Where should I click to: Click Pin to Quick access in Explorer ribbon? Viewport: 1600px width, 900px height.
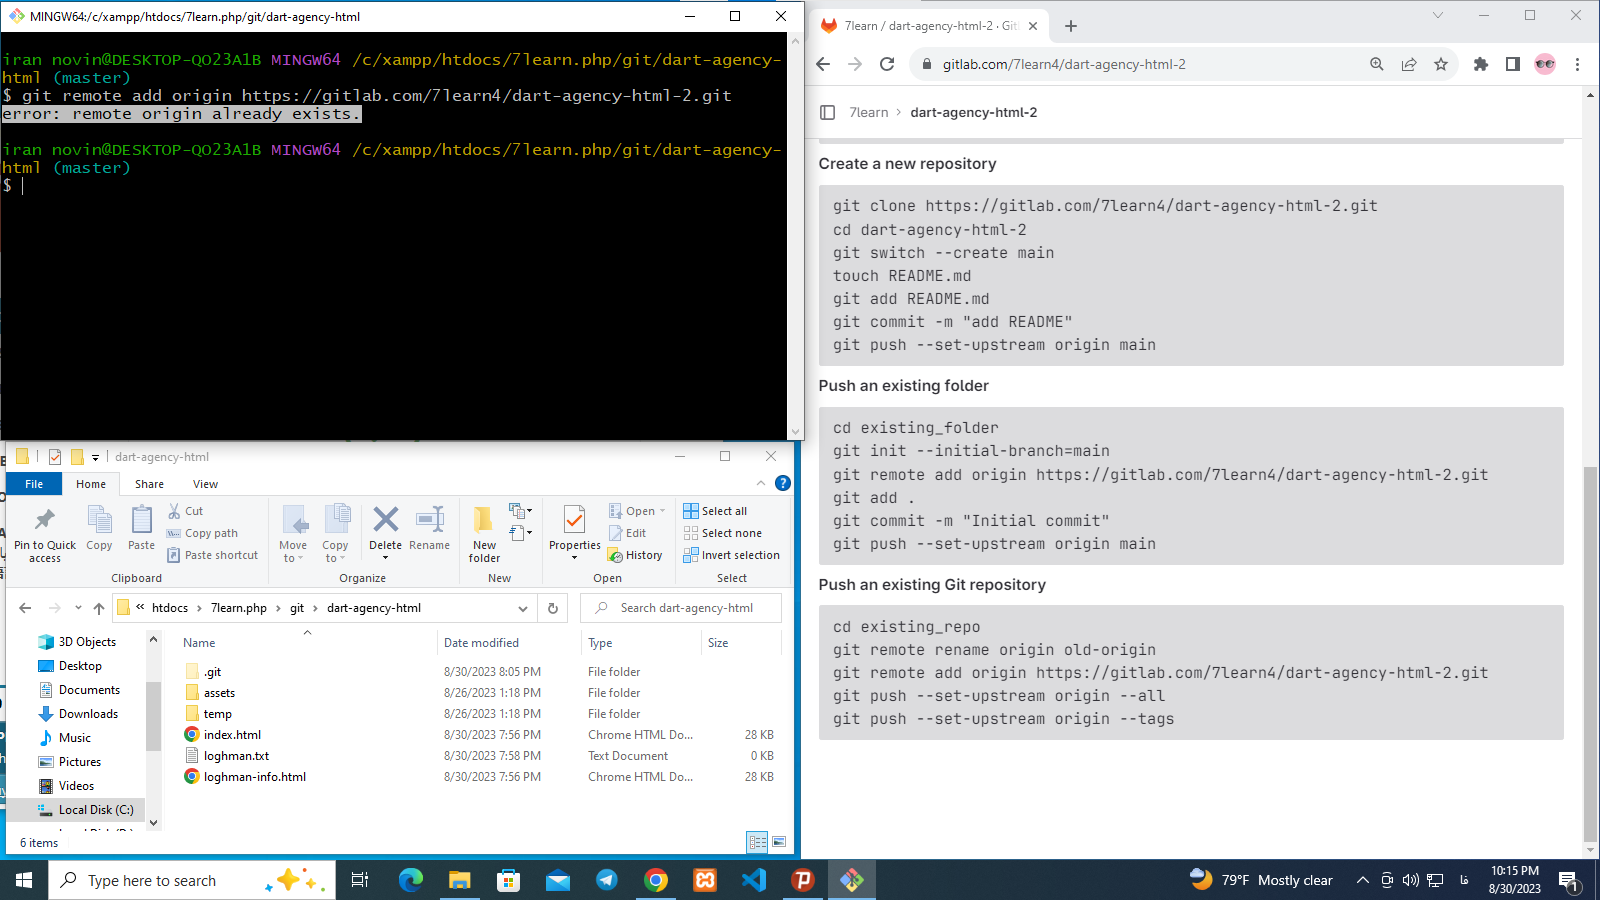tap(45, 535)
